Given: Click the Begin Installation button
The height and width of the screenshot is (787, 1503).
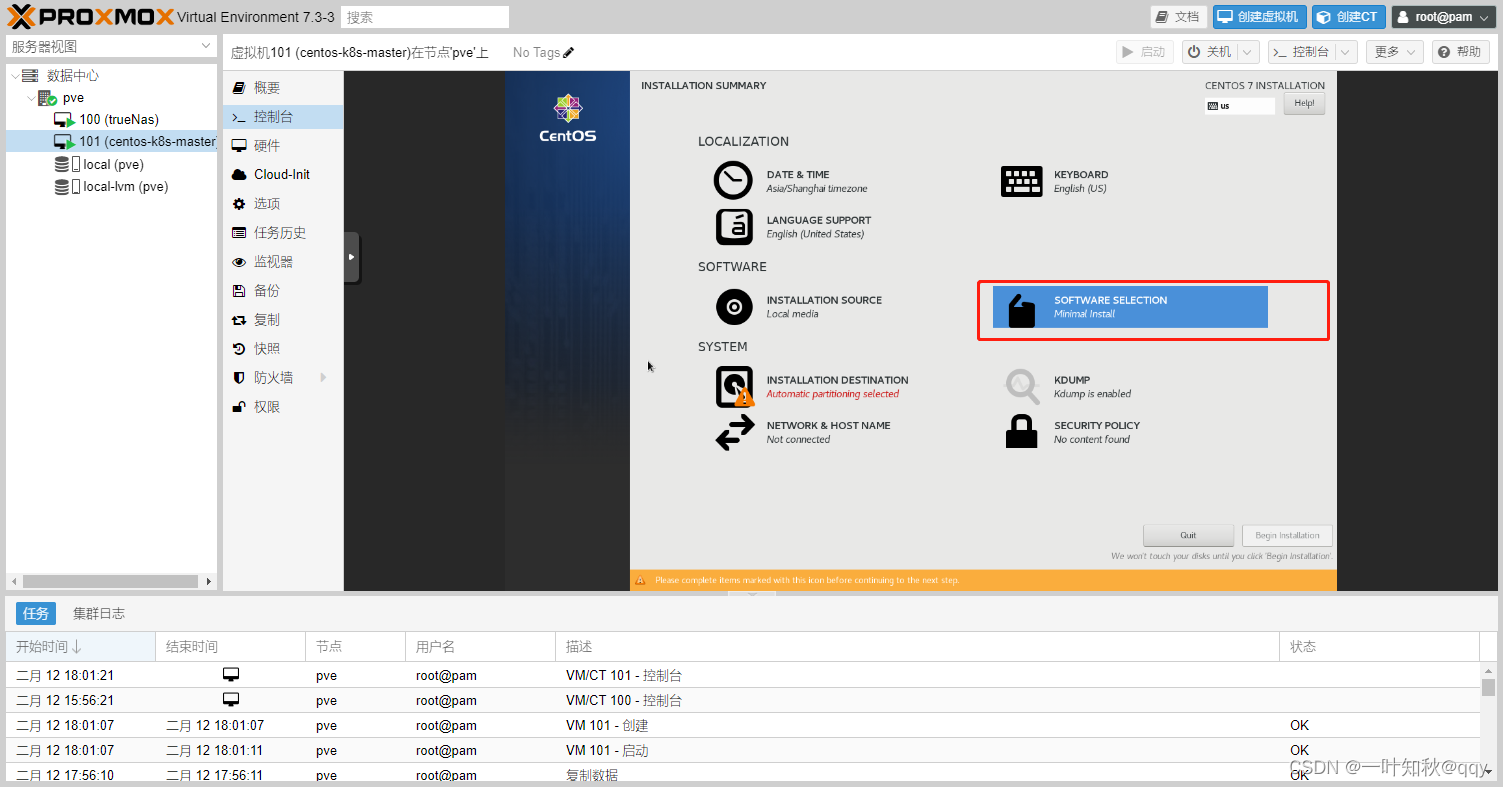Looking at the screenshot, I should [x=1287, y=535].
